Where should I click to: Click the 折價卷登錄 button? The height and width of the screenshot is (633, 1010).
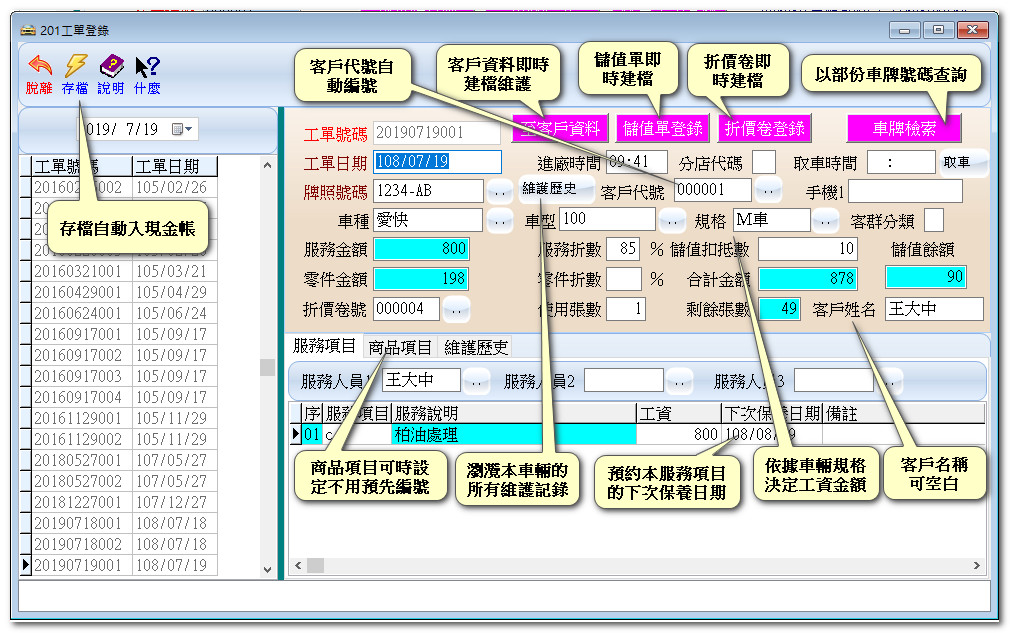764,128
